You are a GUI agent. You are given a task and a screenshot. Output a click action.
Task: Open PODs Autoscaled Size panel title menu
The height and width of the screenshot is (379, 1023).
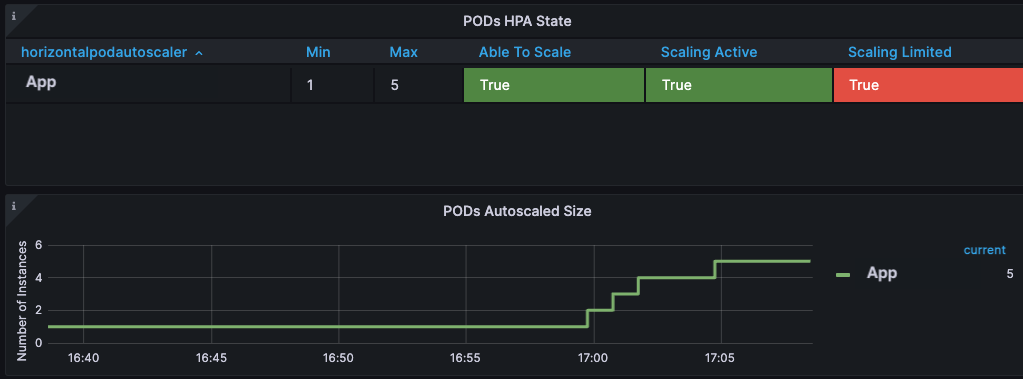tap(517, 211)
